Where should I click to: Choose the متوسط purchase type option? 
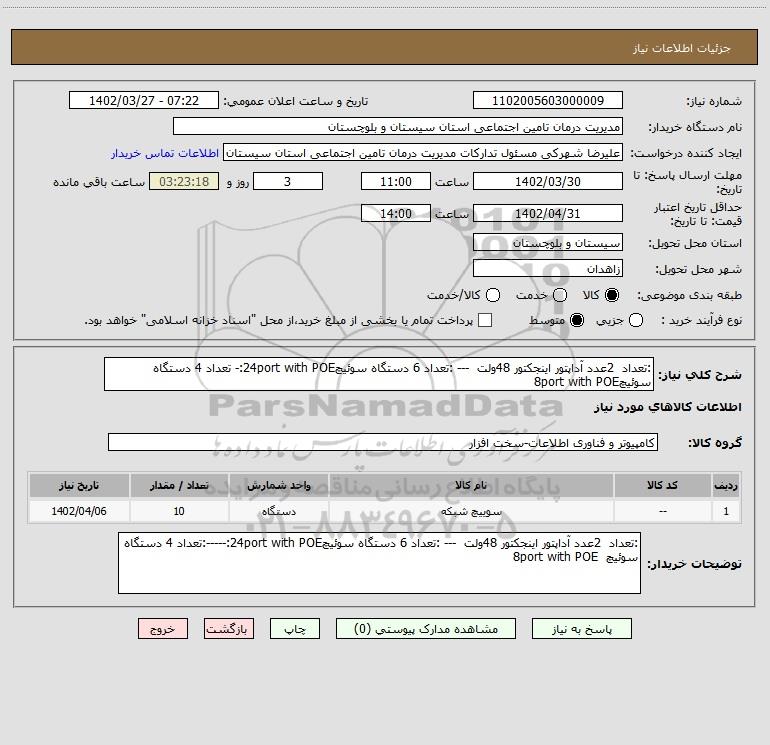(577, 320)
